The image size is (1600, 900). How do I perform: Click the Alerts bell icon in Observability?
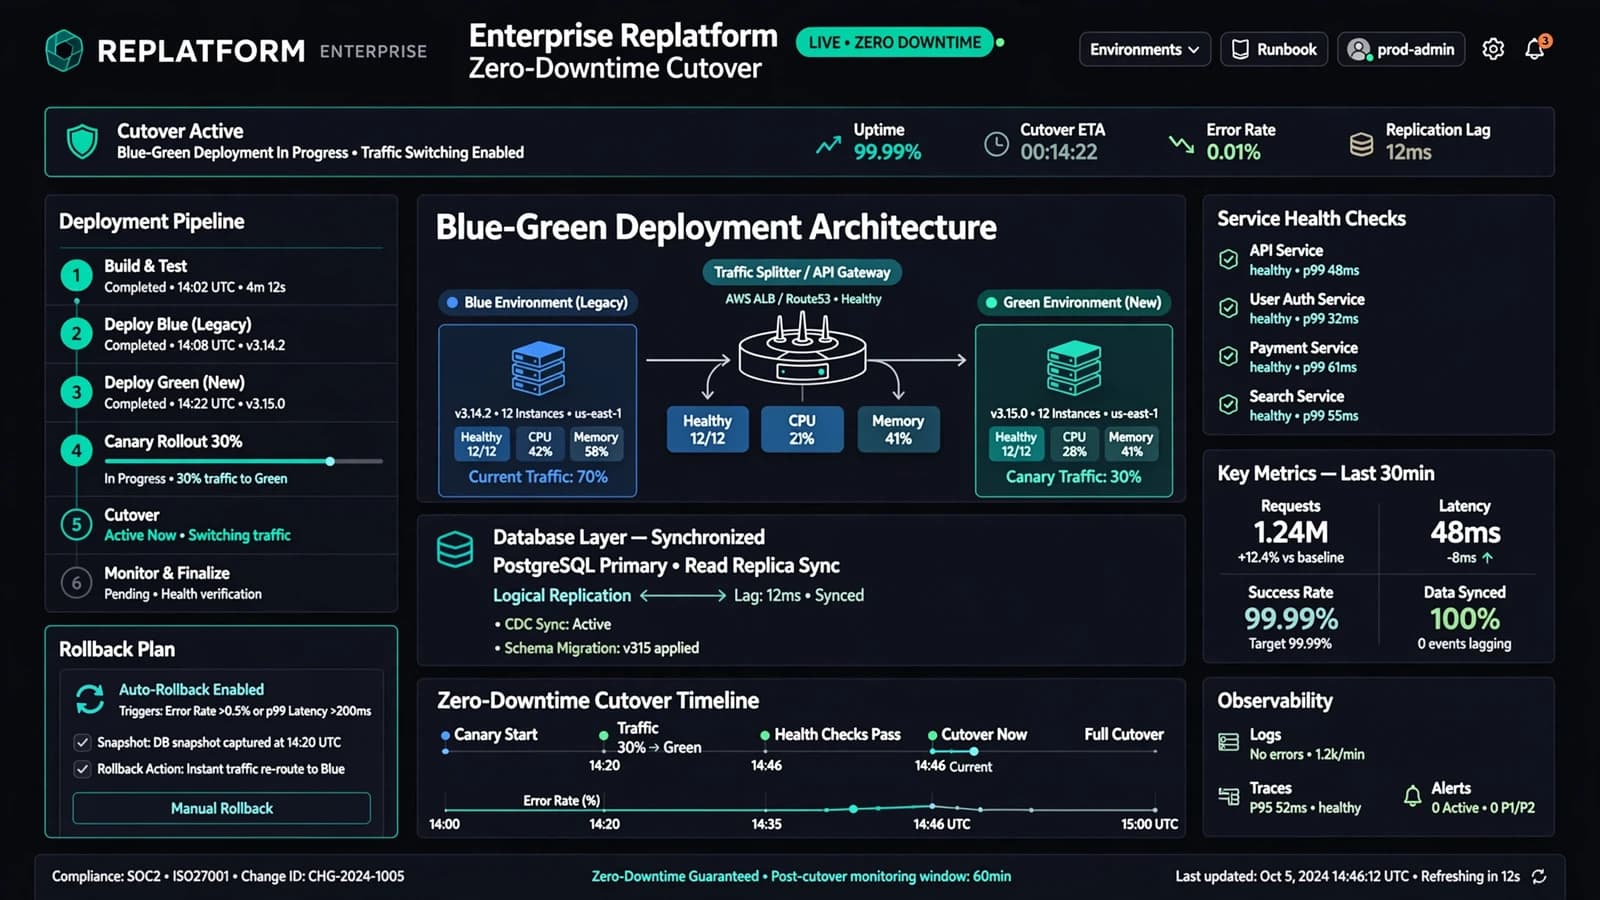(x=1412, y=796)
